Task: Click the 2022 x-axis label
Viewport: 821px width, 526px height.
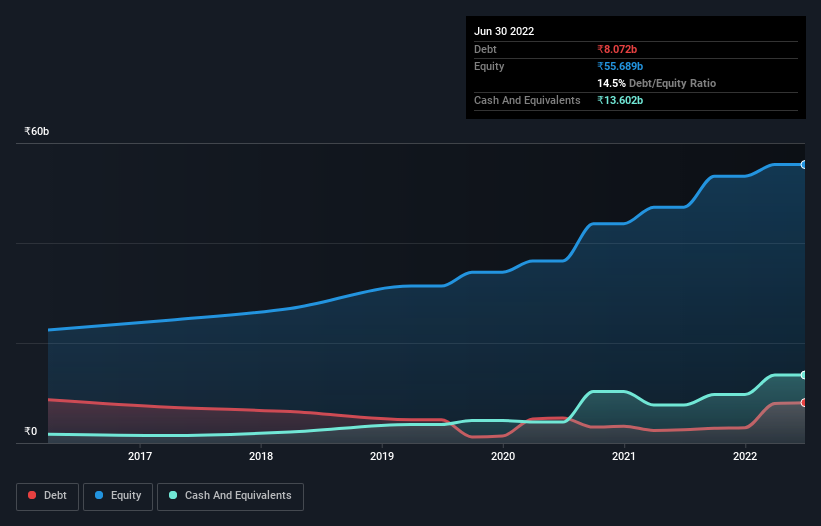Action: point(745,456)
